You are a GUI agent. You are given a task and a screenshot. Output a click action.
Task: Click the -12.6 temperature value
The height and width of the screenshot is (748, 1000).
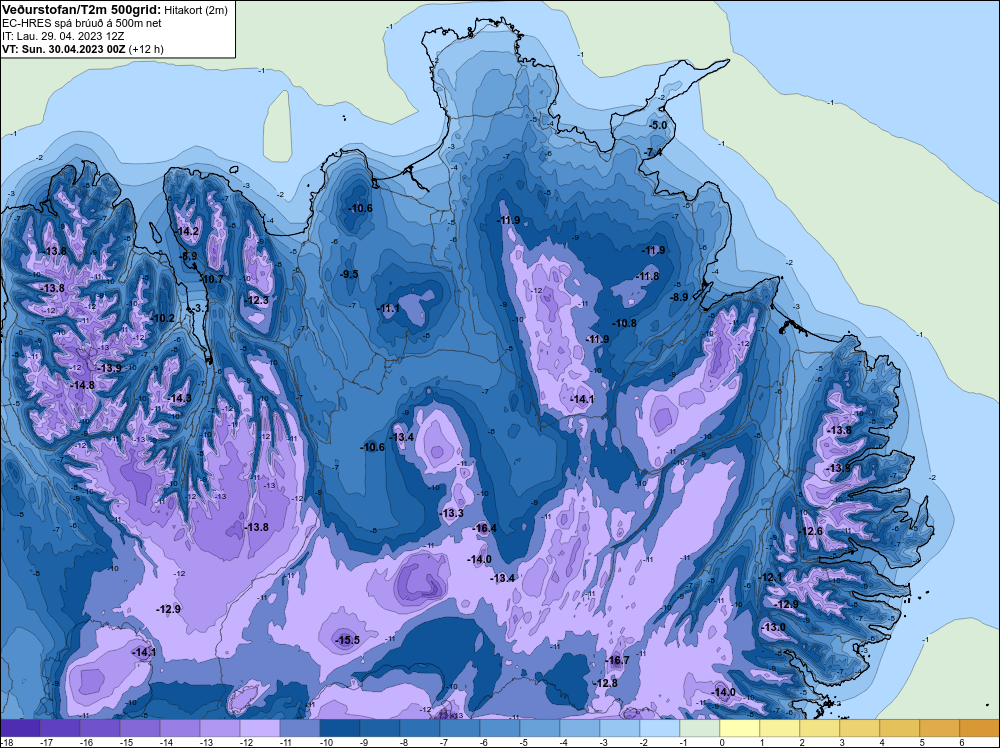(811, 531)
